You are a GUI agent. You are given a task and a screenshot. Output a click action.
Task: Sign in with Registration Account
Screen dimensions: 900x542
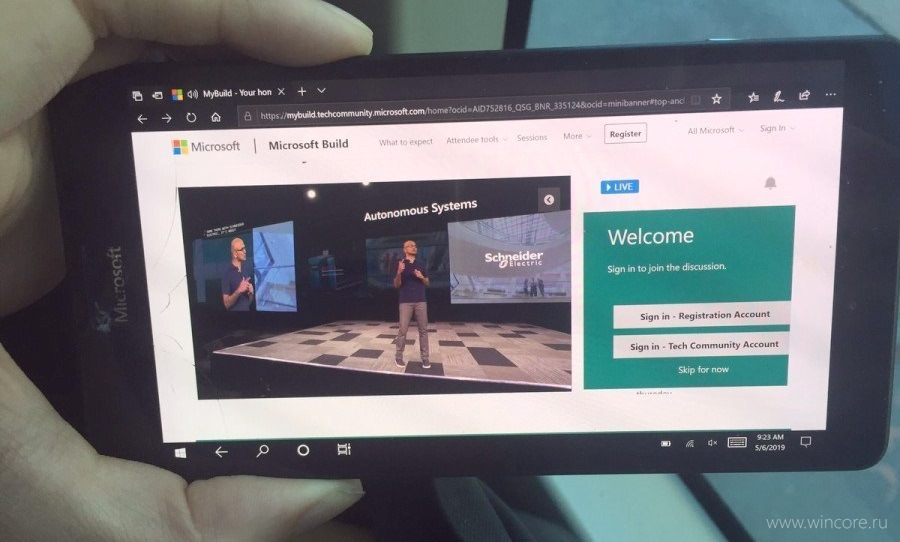point(704,315)
